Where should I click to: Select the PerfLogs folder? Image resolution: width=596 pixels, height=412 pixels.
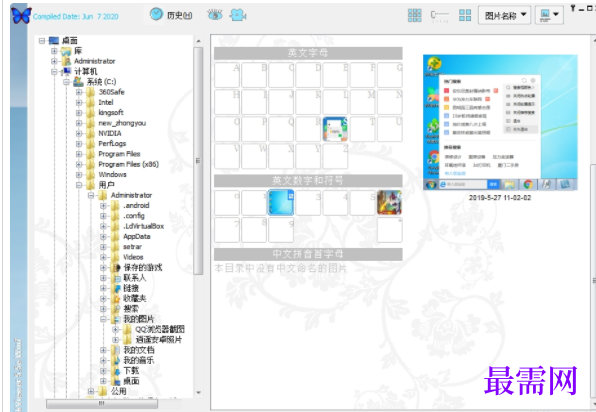pos(112,144)
